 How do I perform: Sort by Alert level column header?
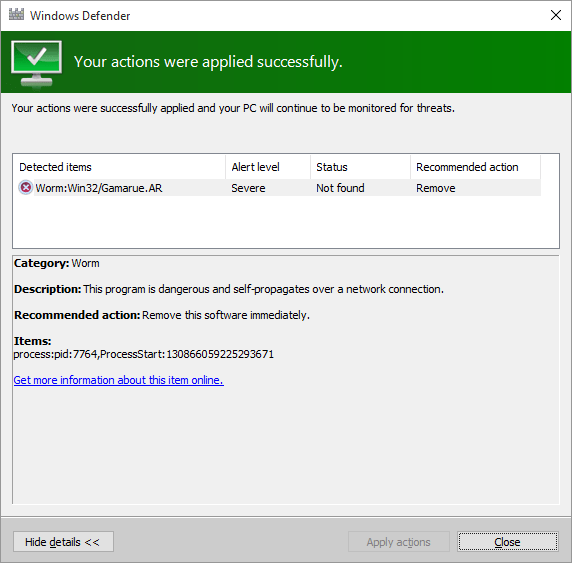(268, 167)
